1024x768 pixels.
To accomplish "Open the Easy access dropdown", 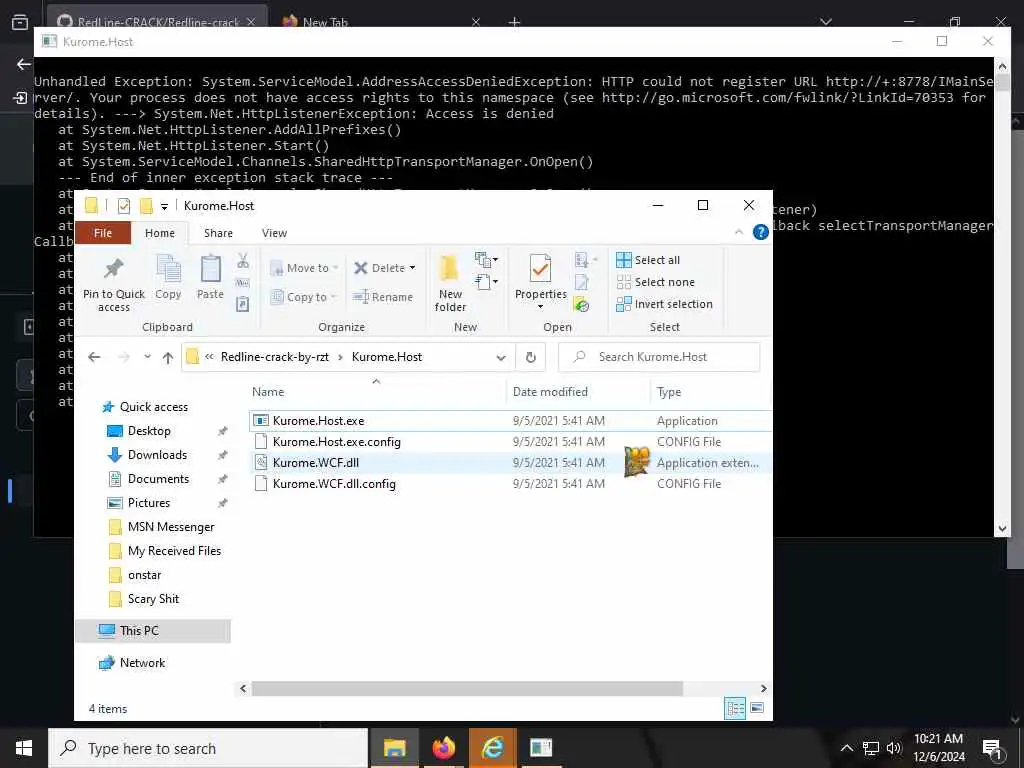I will coord(486,282).
